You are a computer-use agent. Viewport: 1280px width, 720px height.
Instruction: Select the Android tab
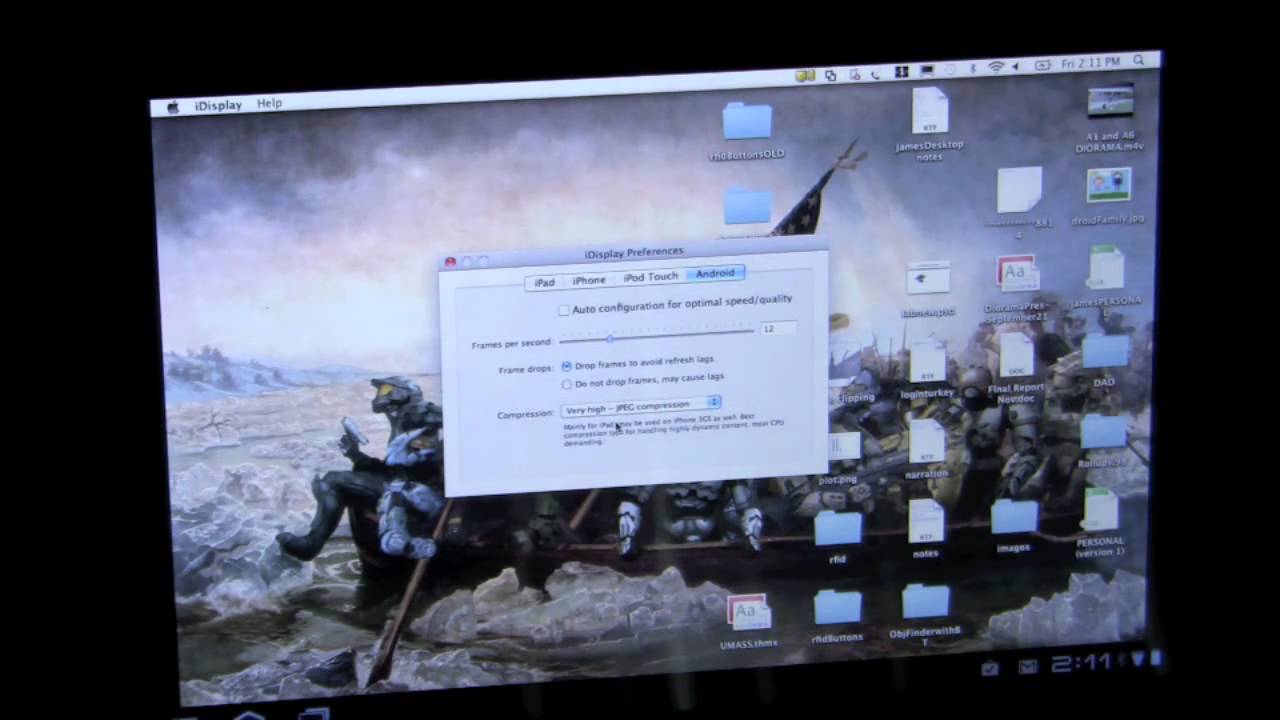coord(715,274)
